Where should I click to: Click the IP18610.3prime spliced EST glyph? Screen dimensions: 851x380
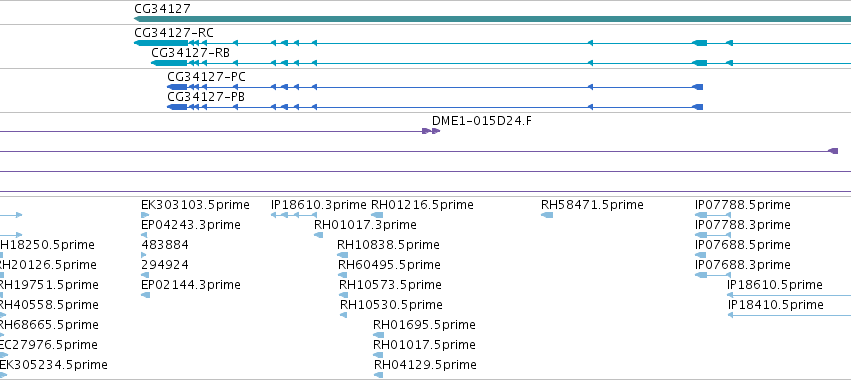click(x=294, y=215)
